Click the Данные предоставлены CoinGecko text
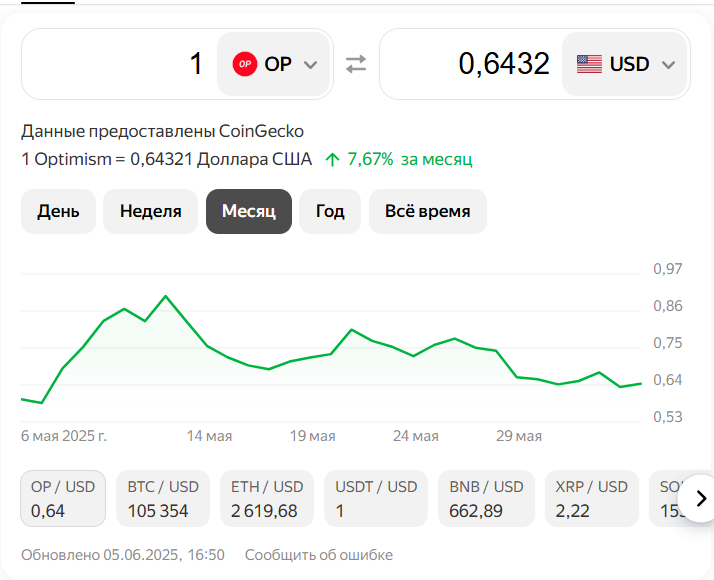 click(162, 131)
